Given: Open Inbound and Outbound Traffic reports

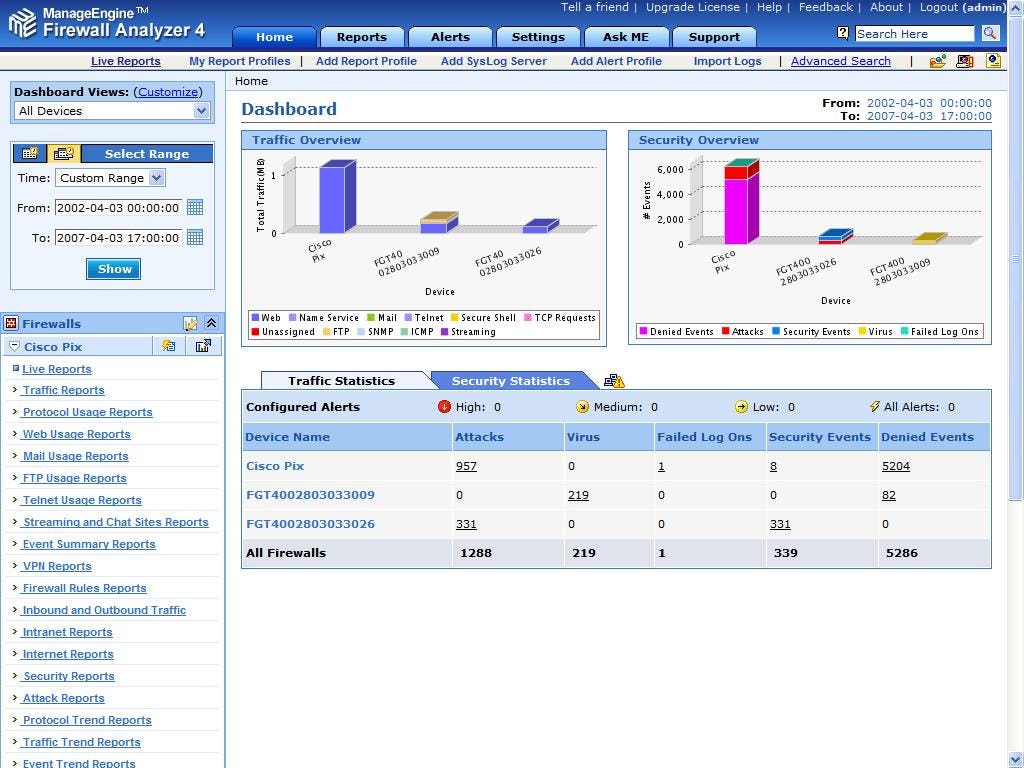Looking at the screenshot, I should point(104,610).
